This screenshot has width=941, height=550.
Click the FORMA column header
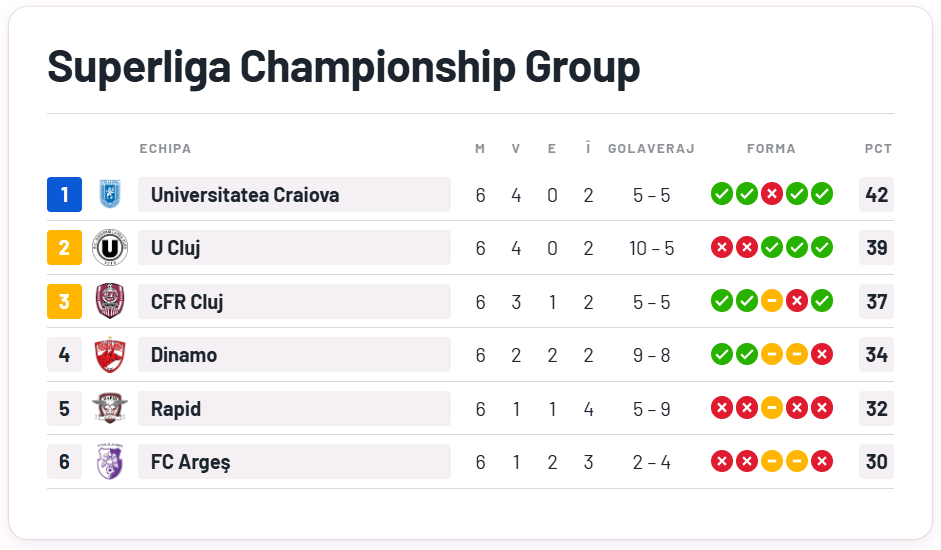[x=771, y=149]
